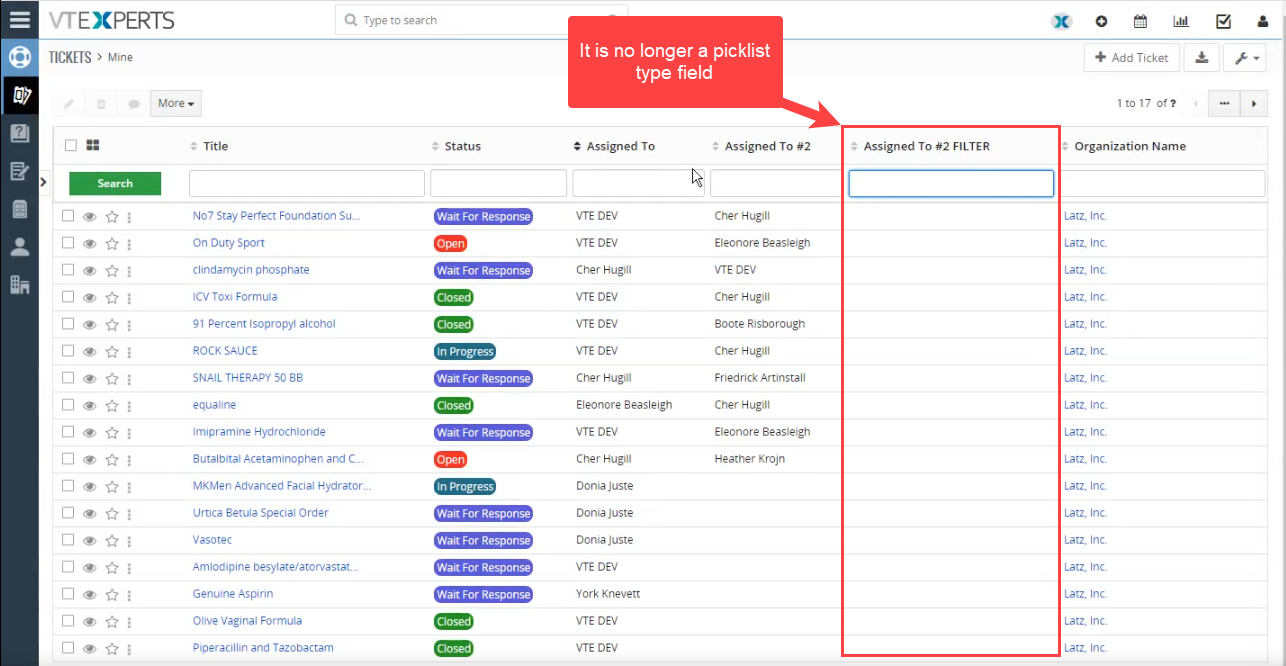Click the import download icon button
Viewport: 1286px width, 666px height.
(1201, 57)
